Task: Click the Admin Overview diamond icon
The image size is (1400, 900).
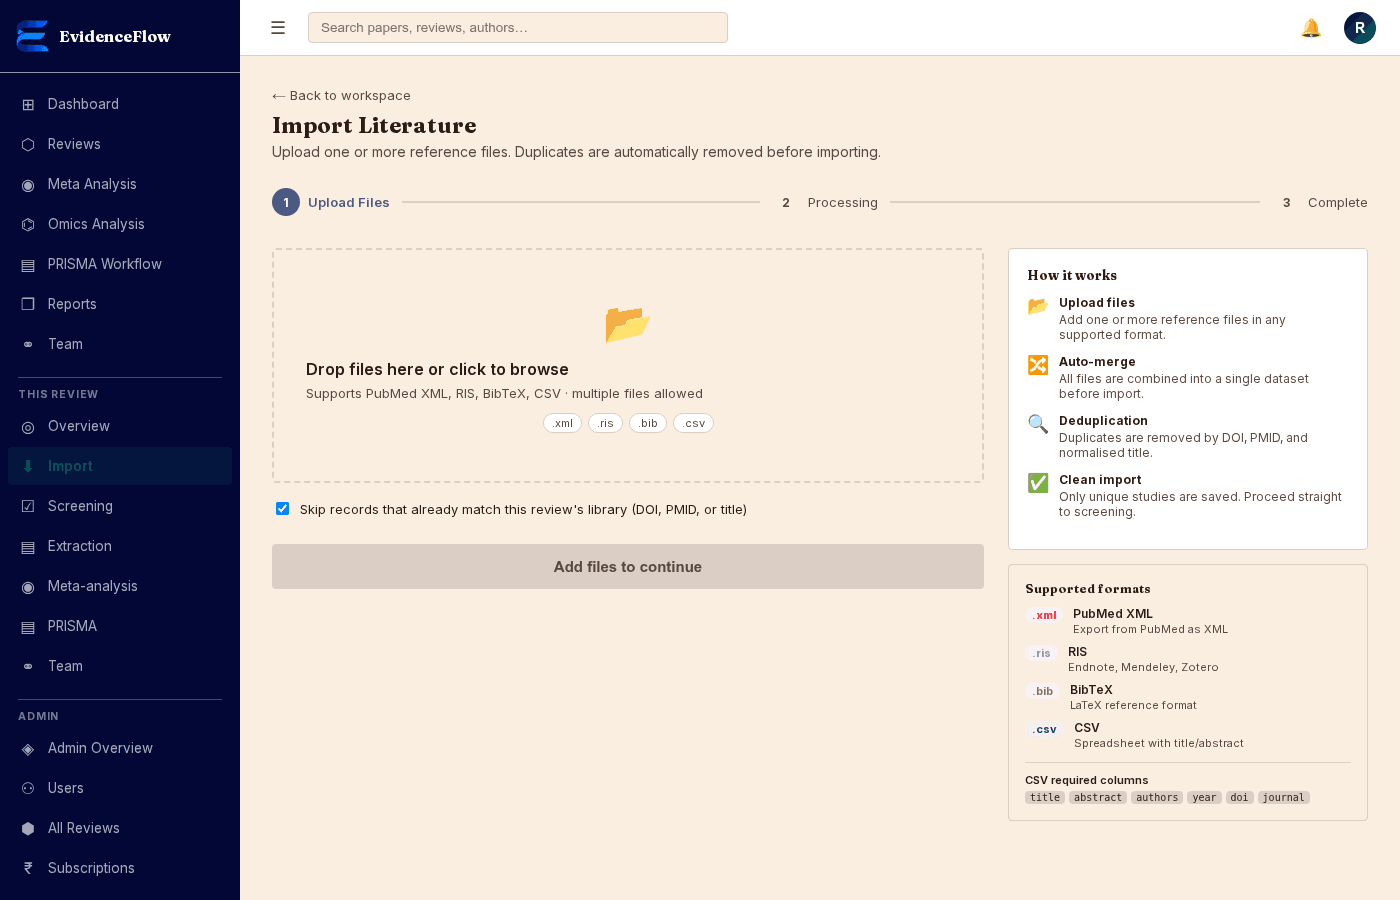Action: (x=28, y=748)
